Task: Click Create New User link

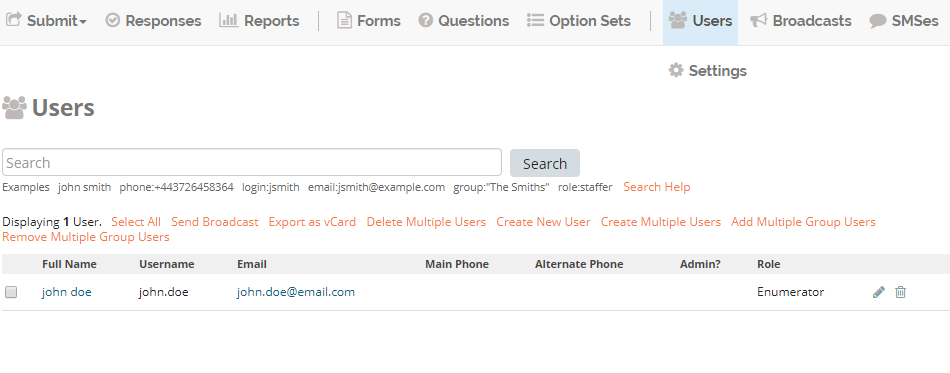Action: (x=543, y=222)
